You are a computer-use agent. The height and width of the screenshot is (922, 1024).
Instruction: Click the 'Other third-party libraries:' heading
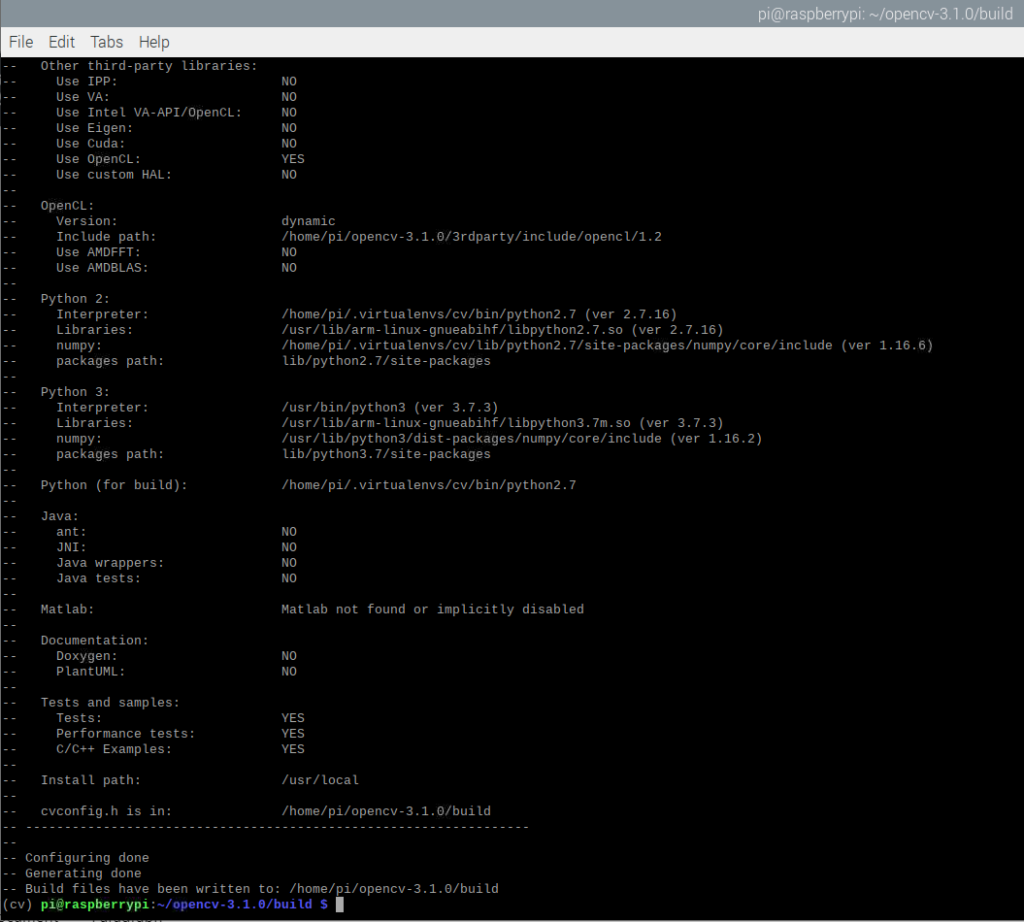149,66
